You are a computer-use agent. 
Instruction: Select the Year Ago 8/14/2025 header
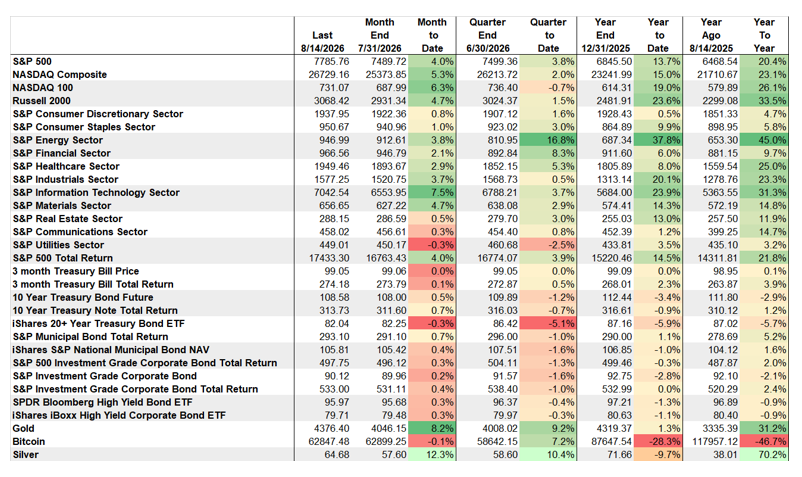pyautogui.click(x=711, y=35)
